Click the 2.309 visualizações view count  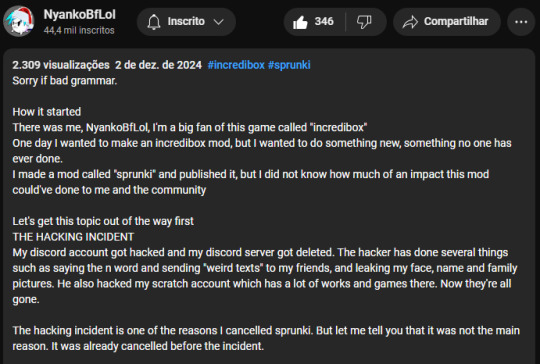pyautogui.click(x=61, y=65)
